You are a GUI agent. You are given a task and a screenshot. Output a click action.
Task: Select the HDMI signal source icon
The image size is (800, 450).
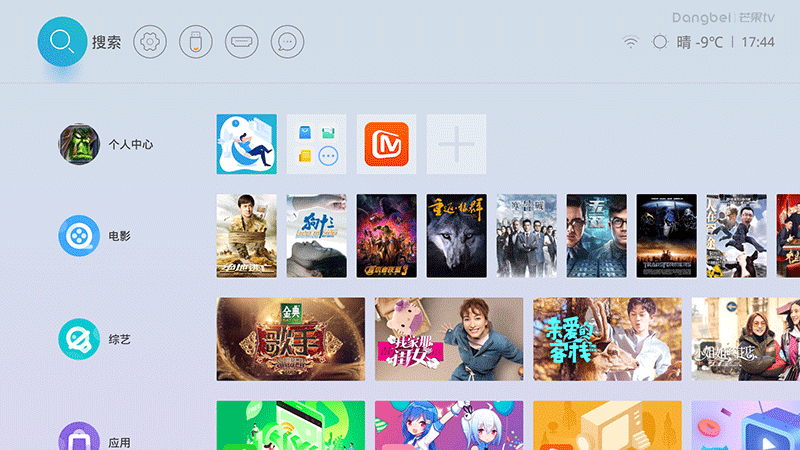(242, 42)
